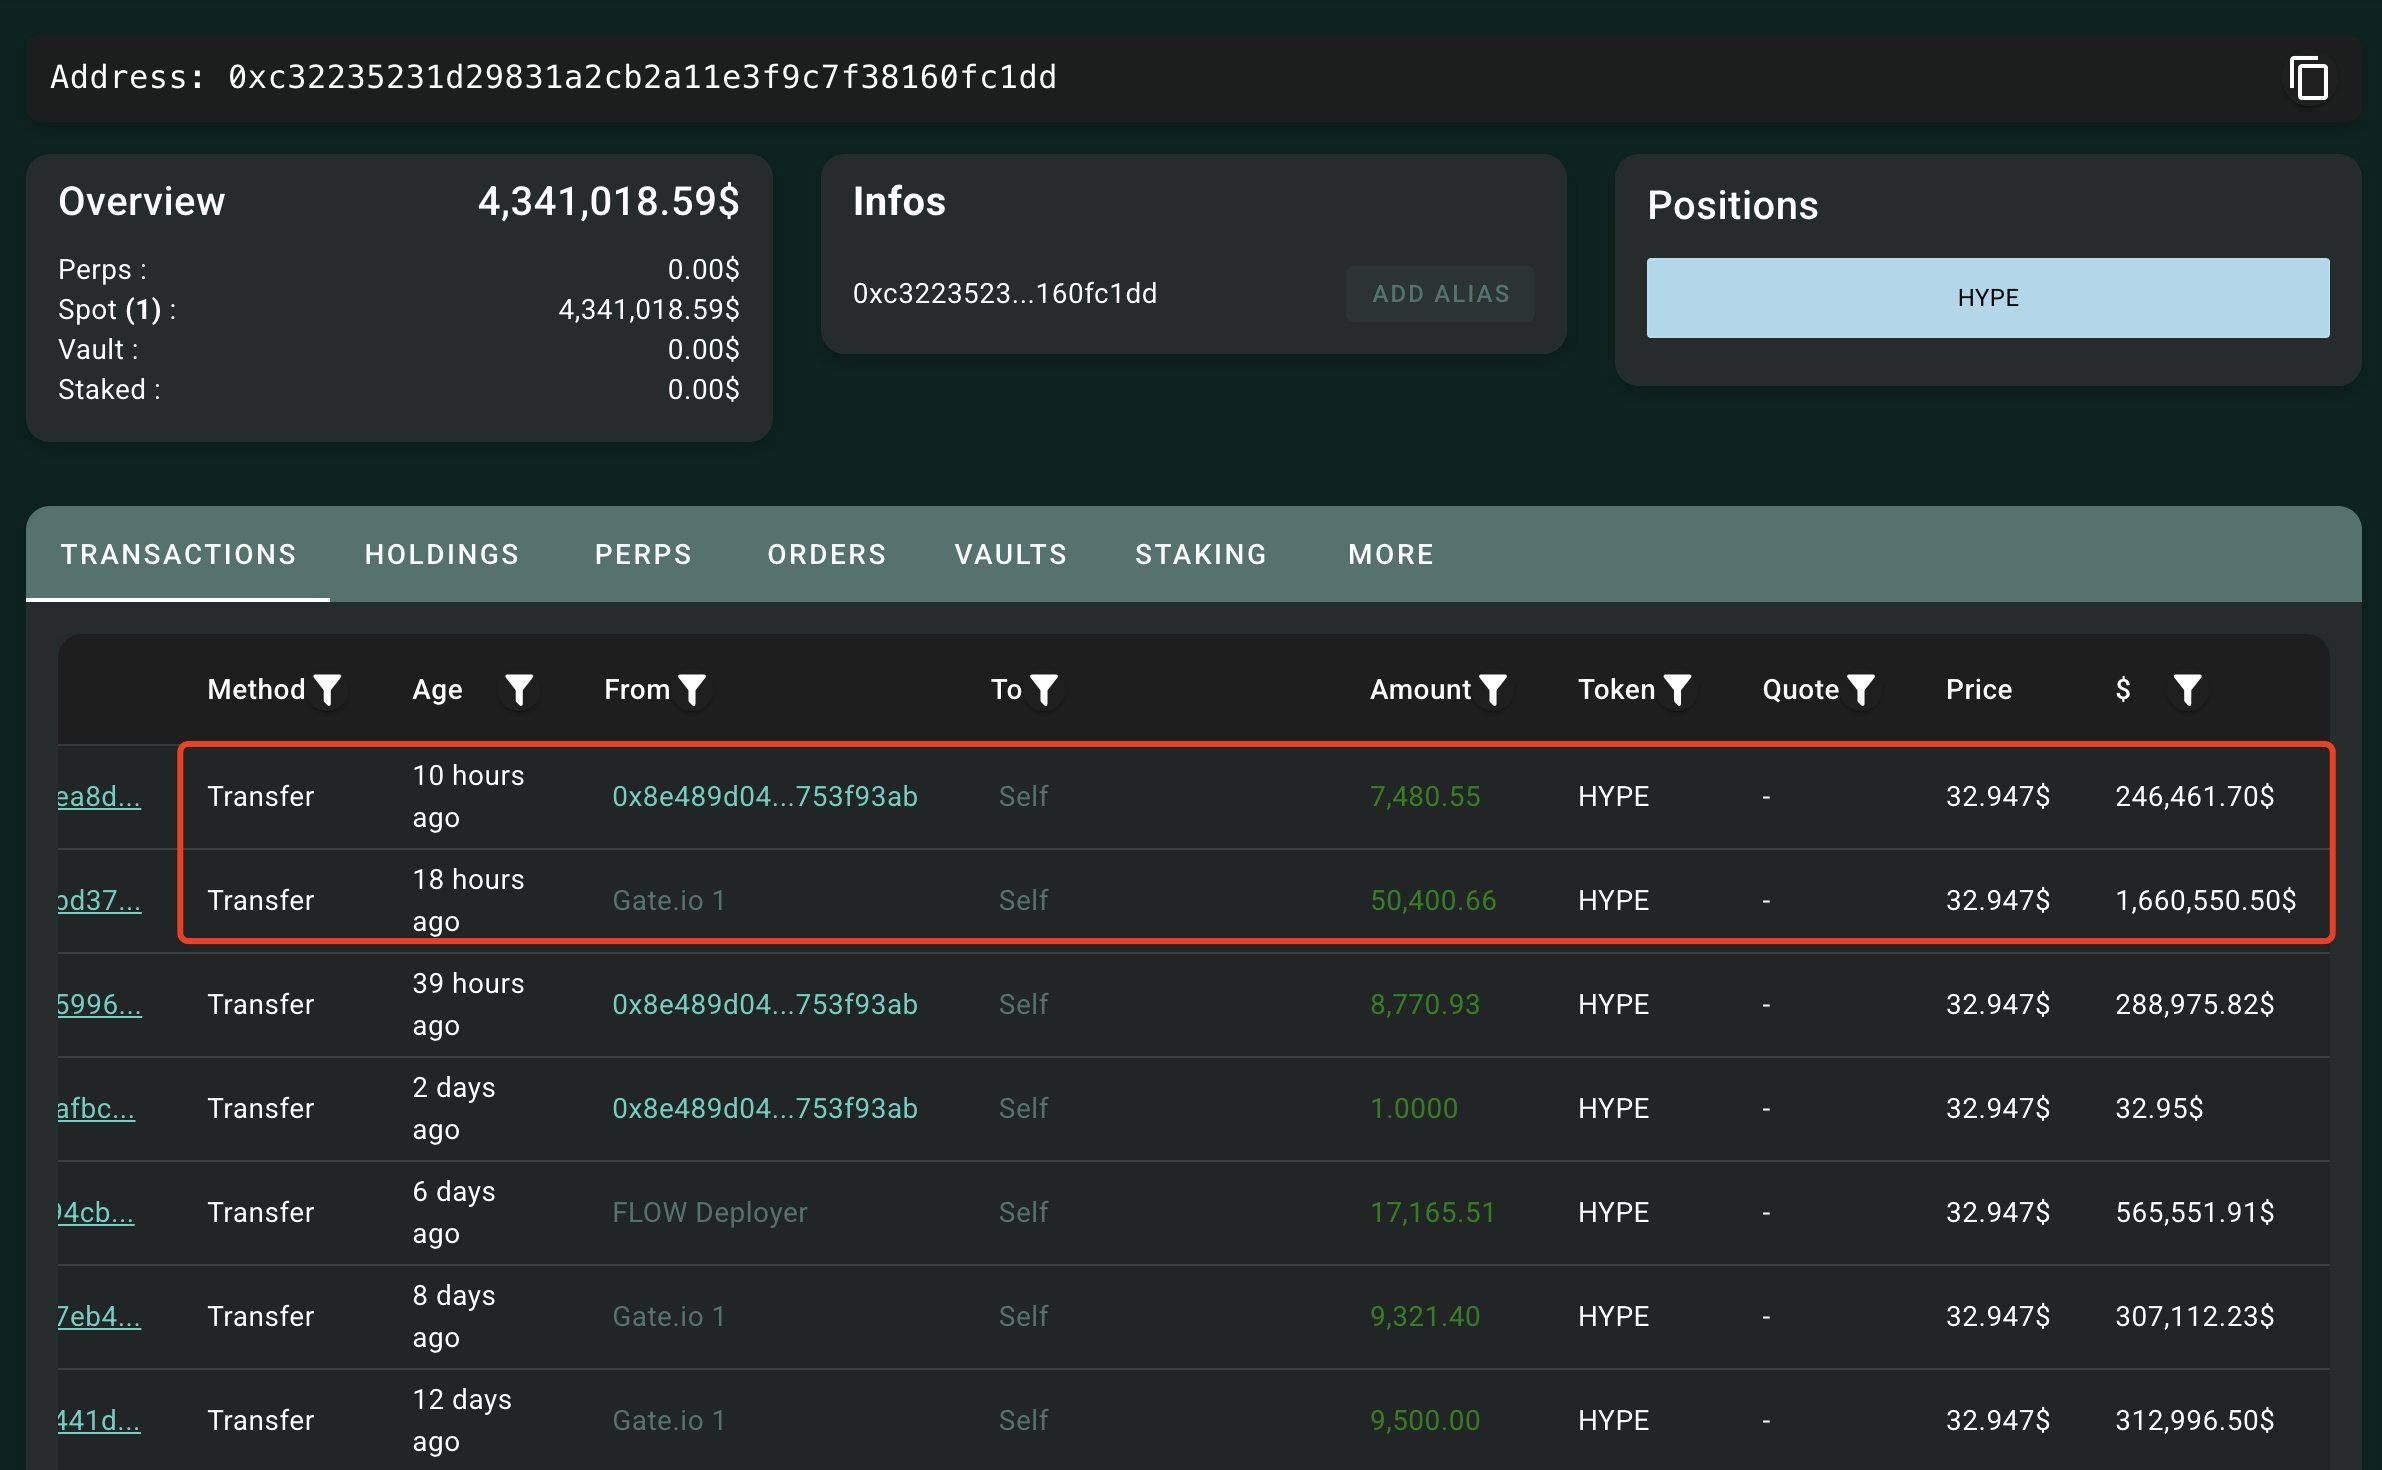The image size is (2382, 1470).
Task: Open sender address 0x8e489d04...753f93ab
Action: tap(765, 796)
